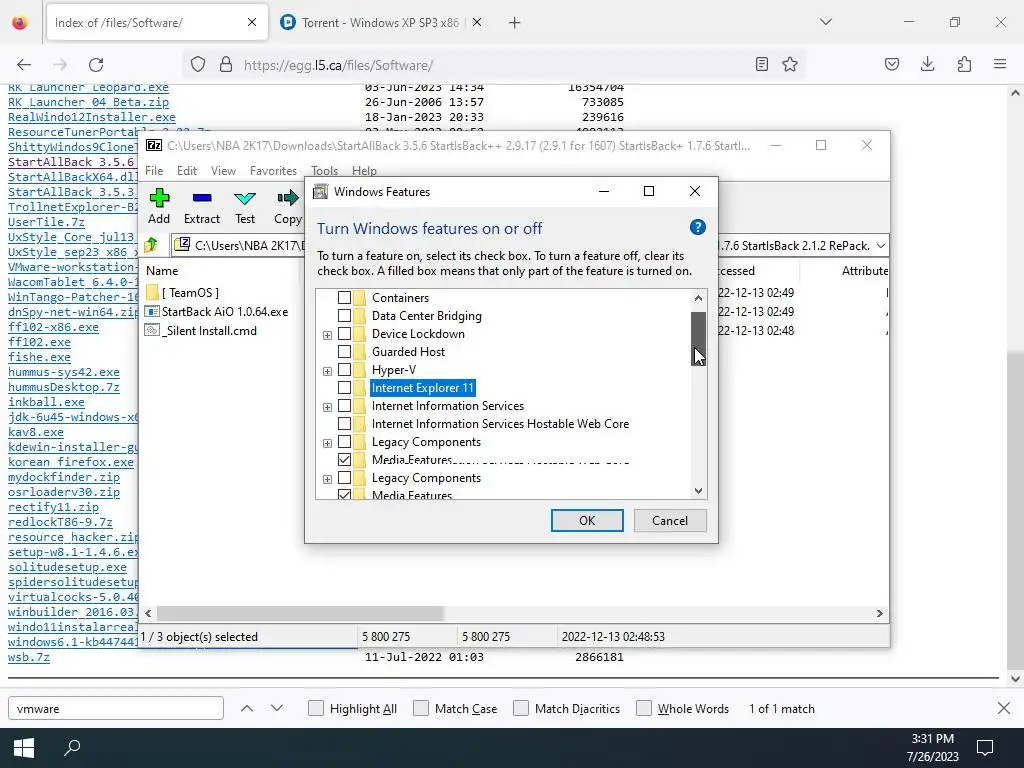This screenshot has width=1024, height=768.
Task: Bookmark this page with the star
Action: point(790,64)
